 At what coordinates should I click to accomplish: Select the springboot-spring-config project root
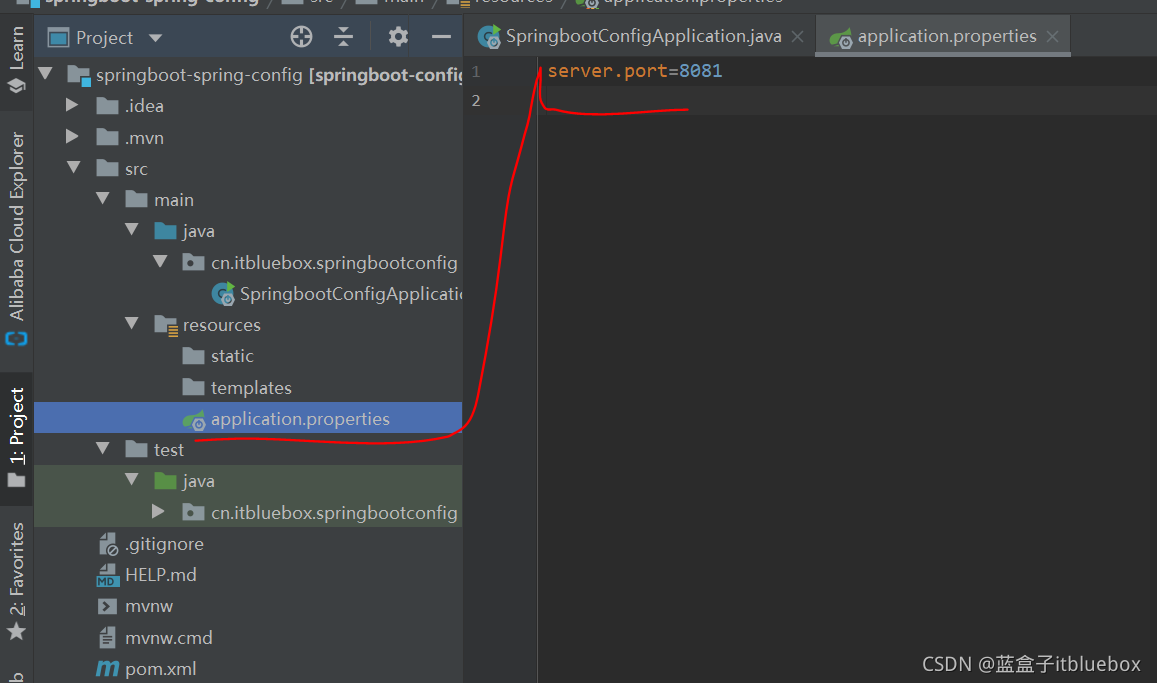(199, 75)
